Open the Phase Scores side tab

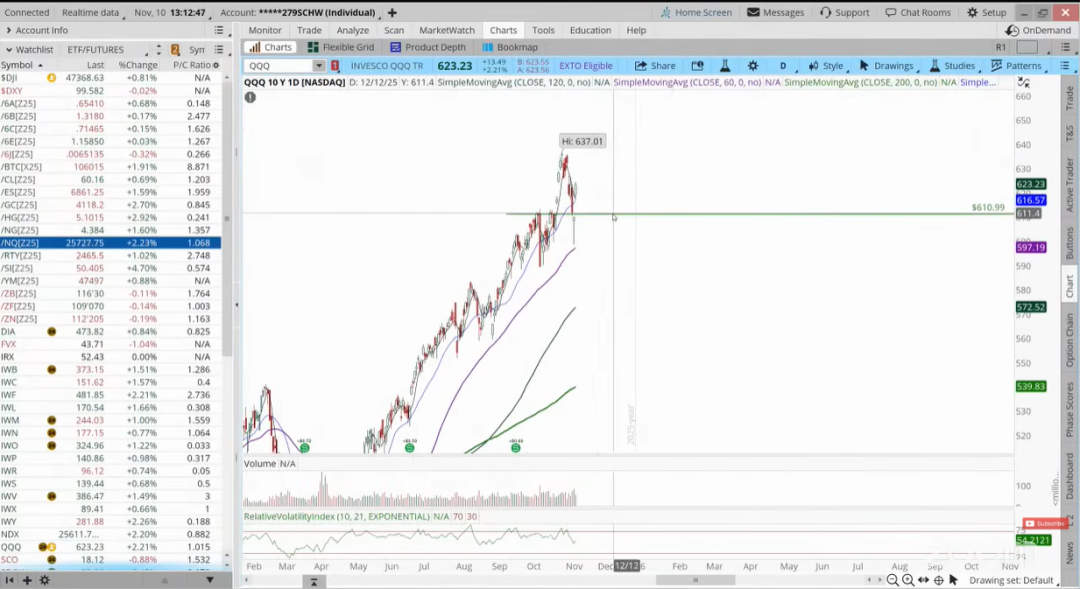pos(1070,409)
